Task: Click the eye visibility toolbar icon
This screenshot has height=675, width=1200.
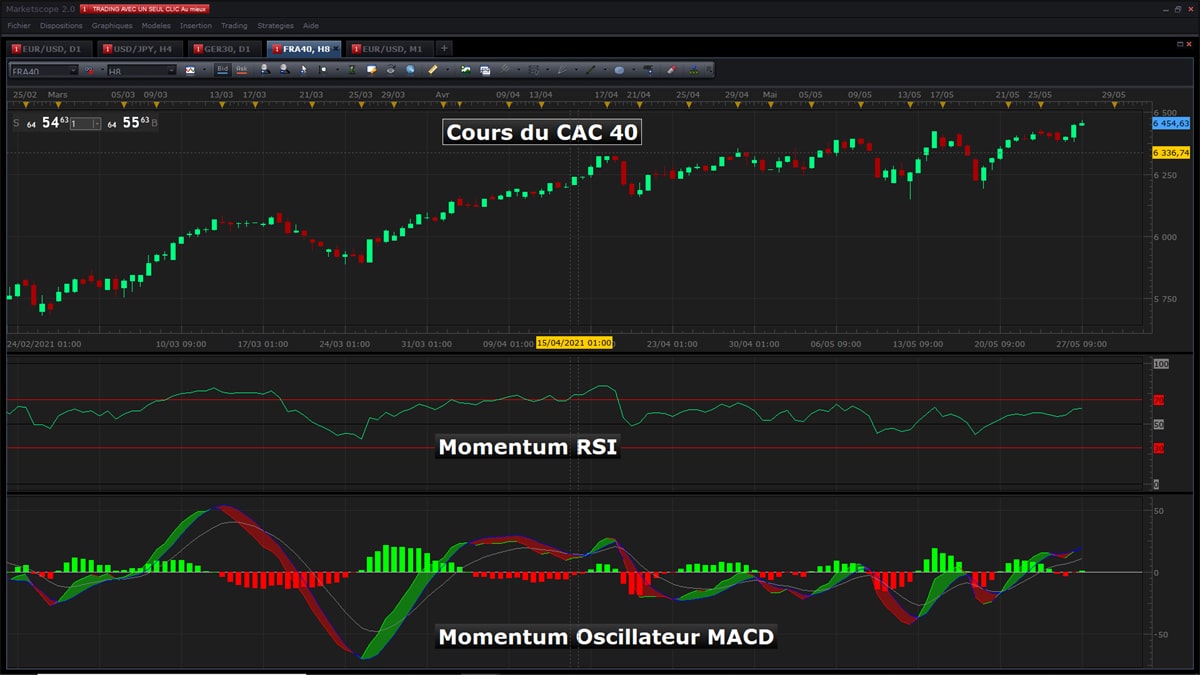Action: (391, 70)
